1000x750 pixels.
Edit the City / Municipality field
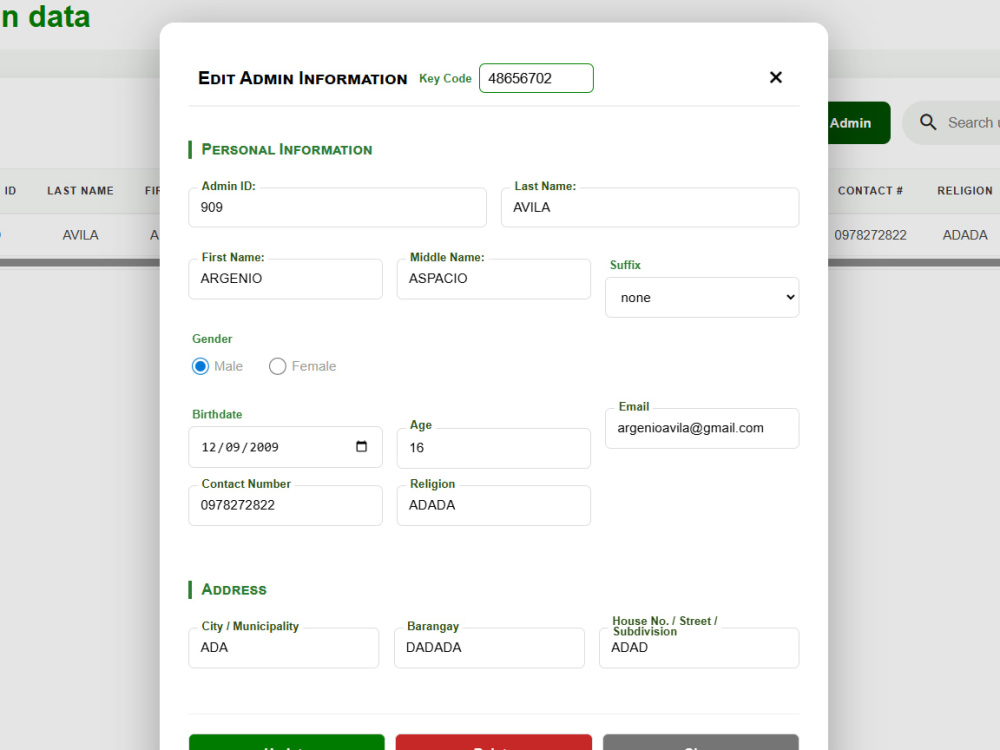click(x=284, y=647)
